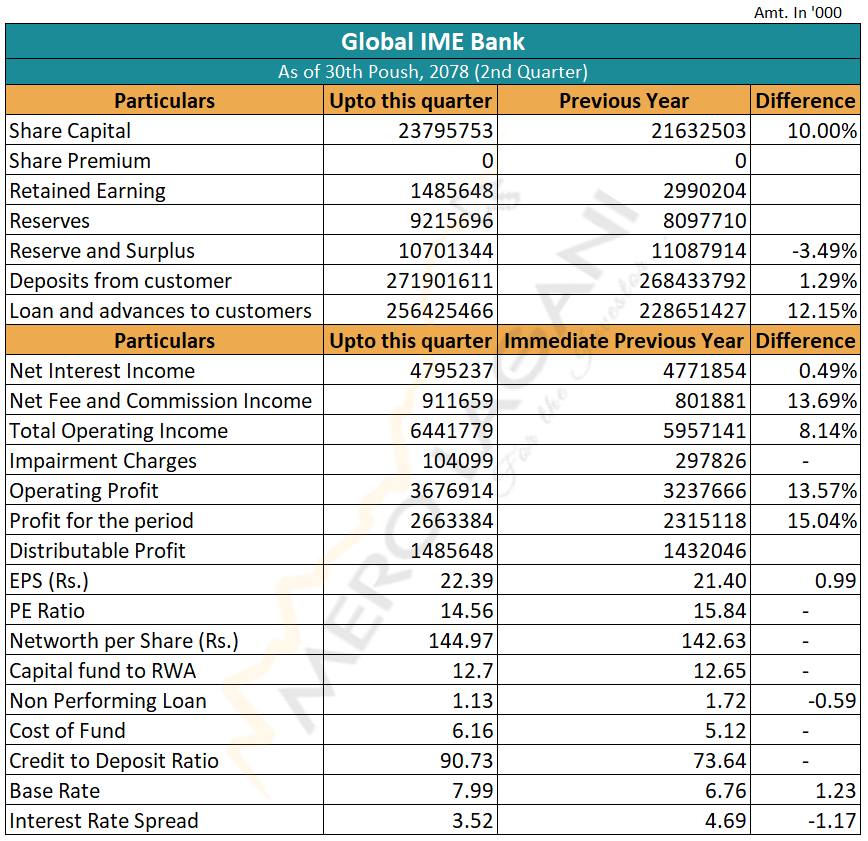The height and width of the screenshot is (841, 868).
Task: Click the -0.59 difference cell
Action: (x=832, y=701)
